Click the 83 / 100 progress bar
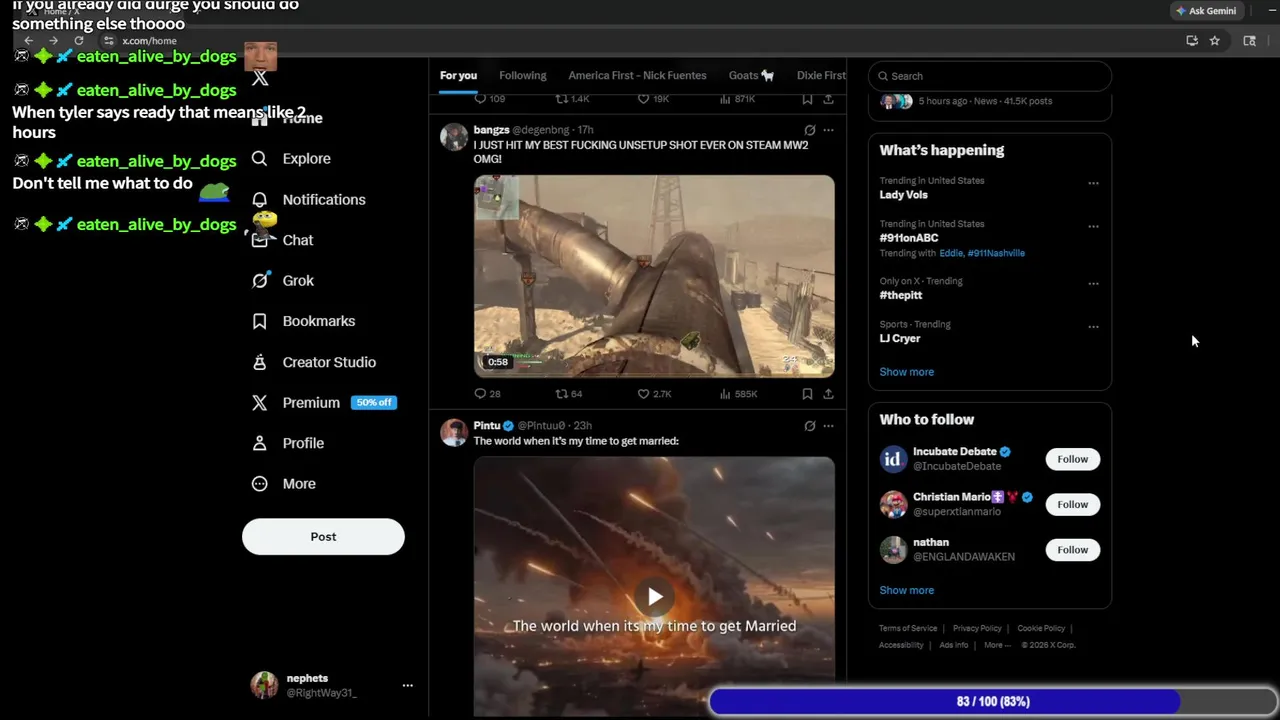Viewport: 1280px width, 720px height. pos(993,701)
